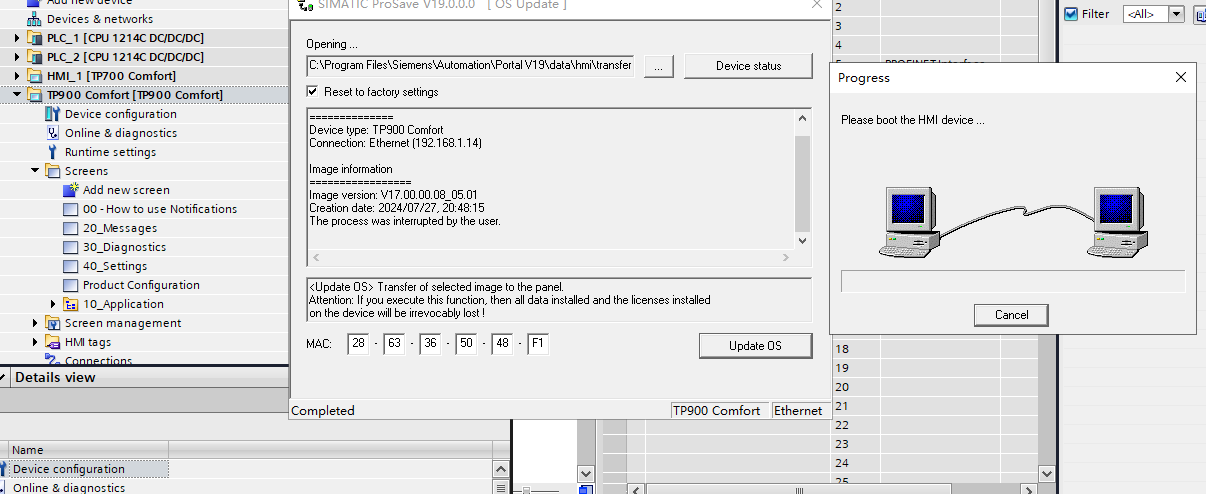
Task: Click the 40_Settings screen icon
Action: point(70,266)
